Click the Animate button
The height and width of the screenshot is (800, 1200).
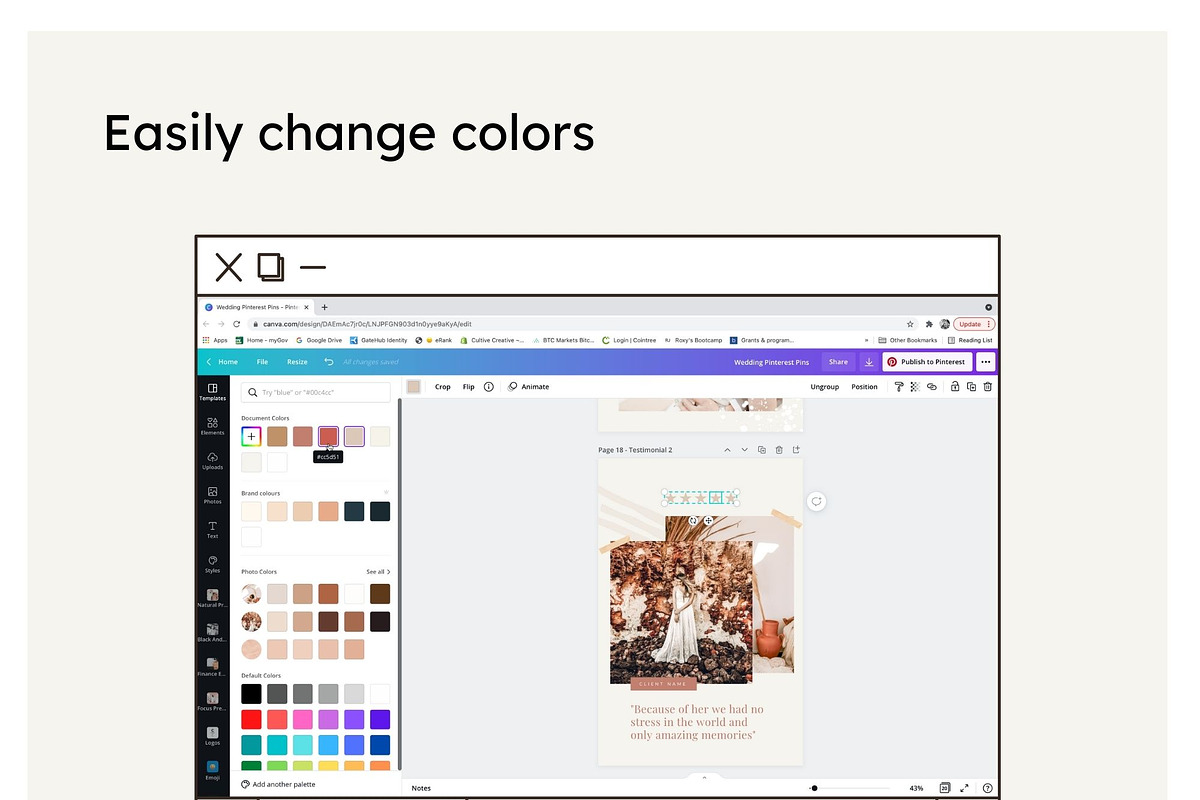point(528,386)
